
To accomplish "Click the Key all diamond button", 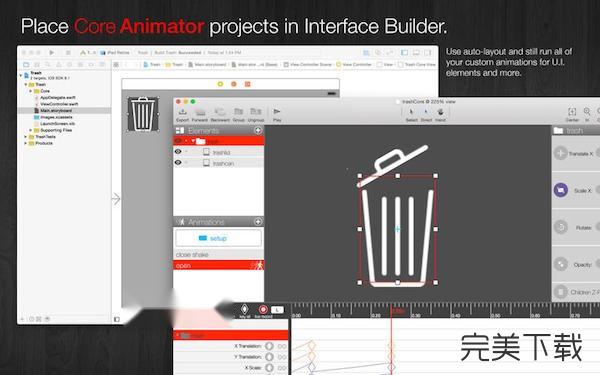I will coord(244,310).
